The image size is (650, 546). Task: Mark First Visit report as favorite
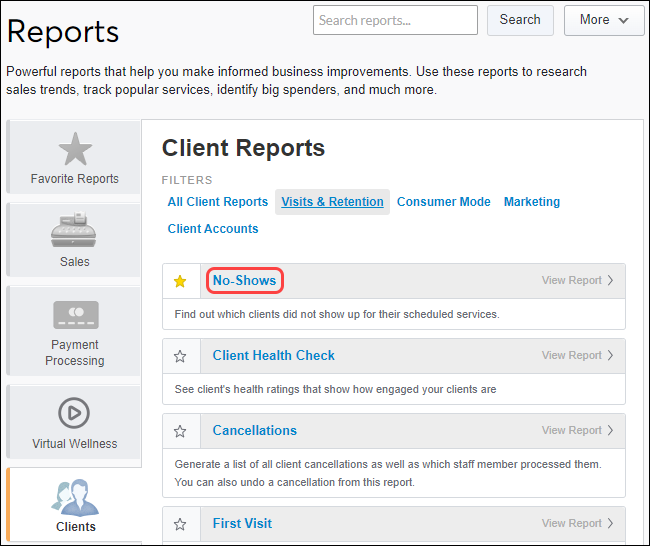[180, 524]
